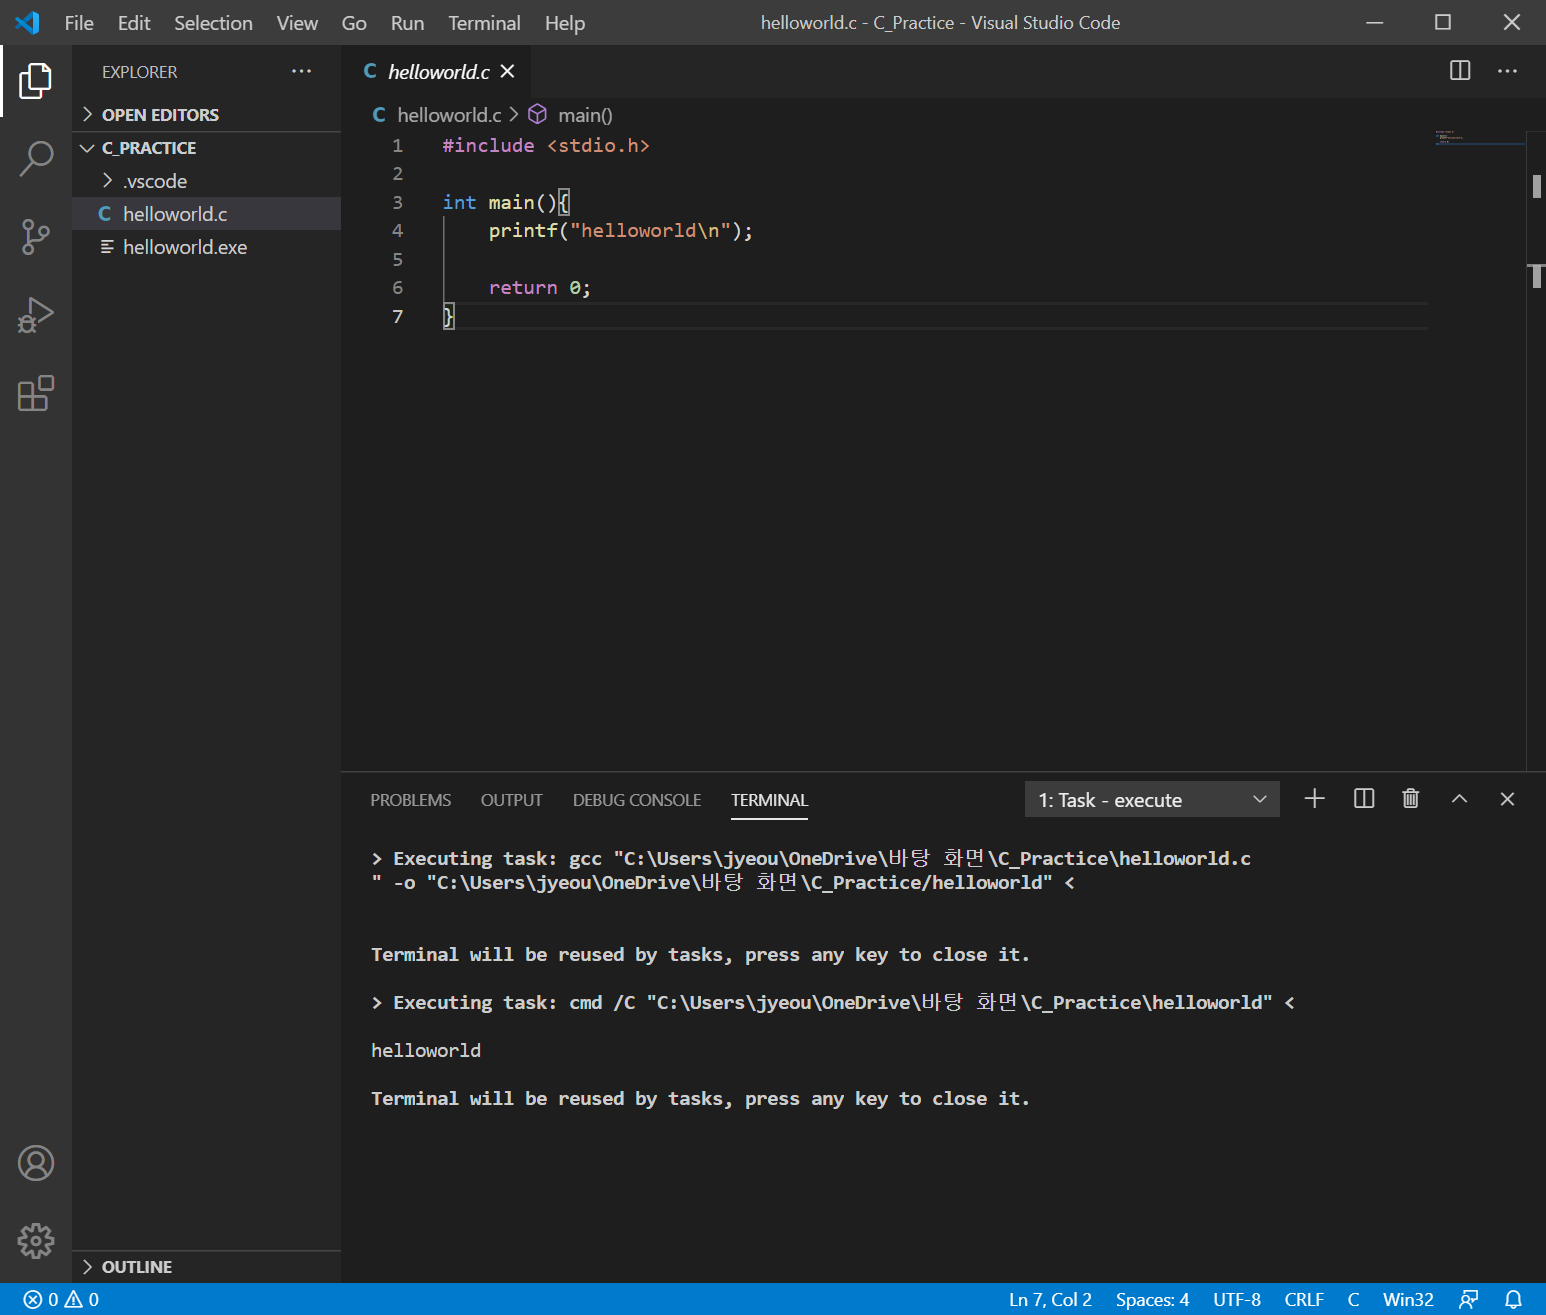This screenshot has width=1546, height=1315.
Task: Change line ending via CRLF
Action: (1304, 1299)
